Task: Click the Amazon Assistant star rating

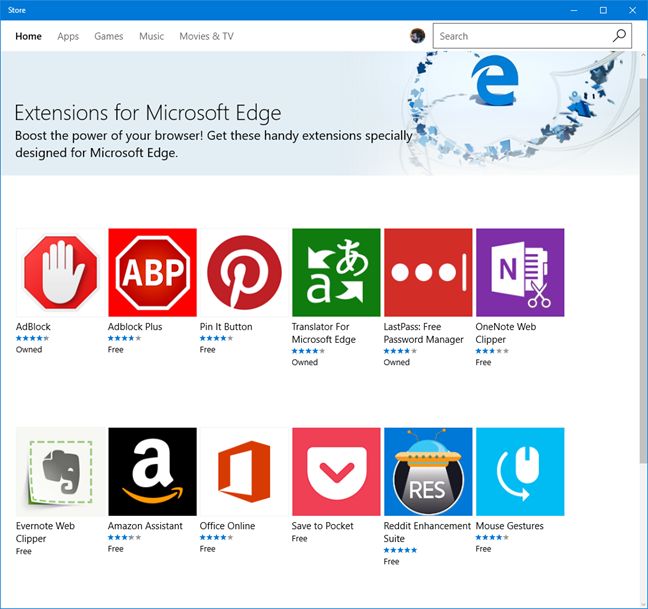Action: [124, 537]
